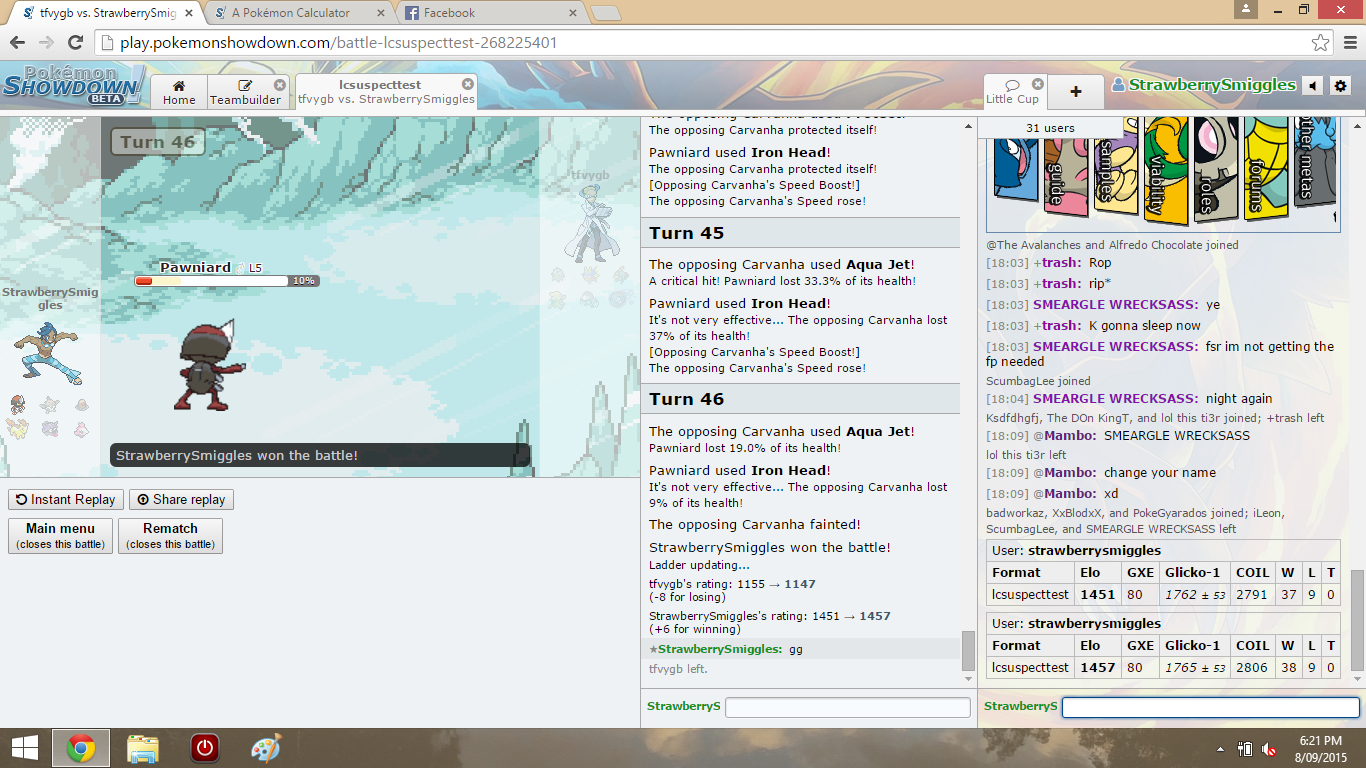Close the lcsuspecttest battle tab
The height and width of the screenshot is (768, 1366).
[468, 84]
